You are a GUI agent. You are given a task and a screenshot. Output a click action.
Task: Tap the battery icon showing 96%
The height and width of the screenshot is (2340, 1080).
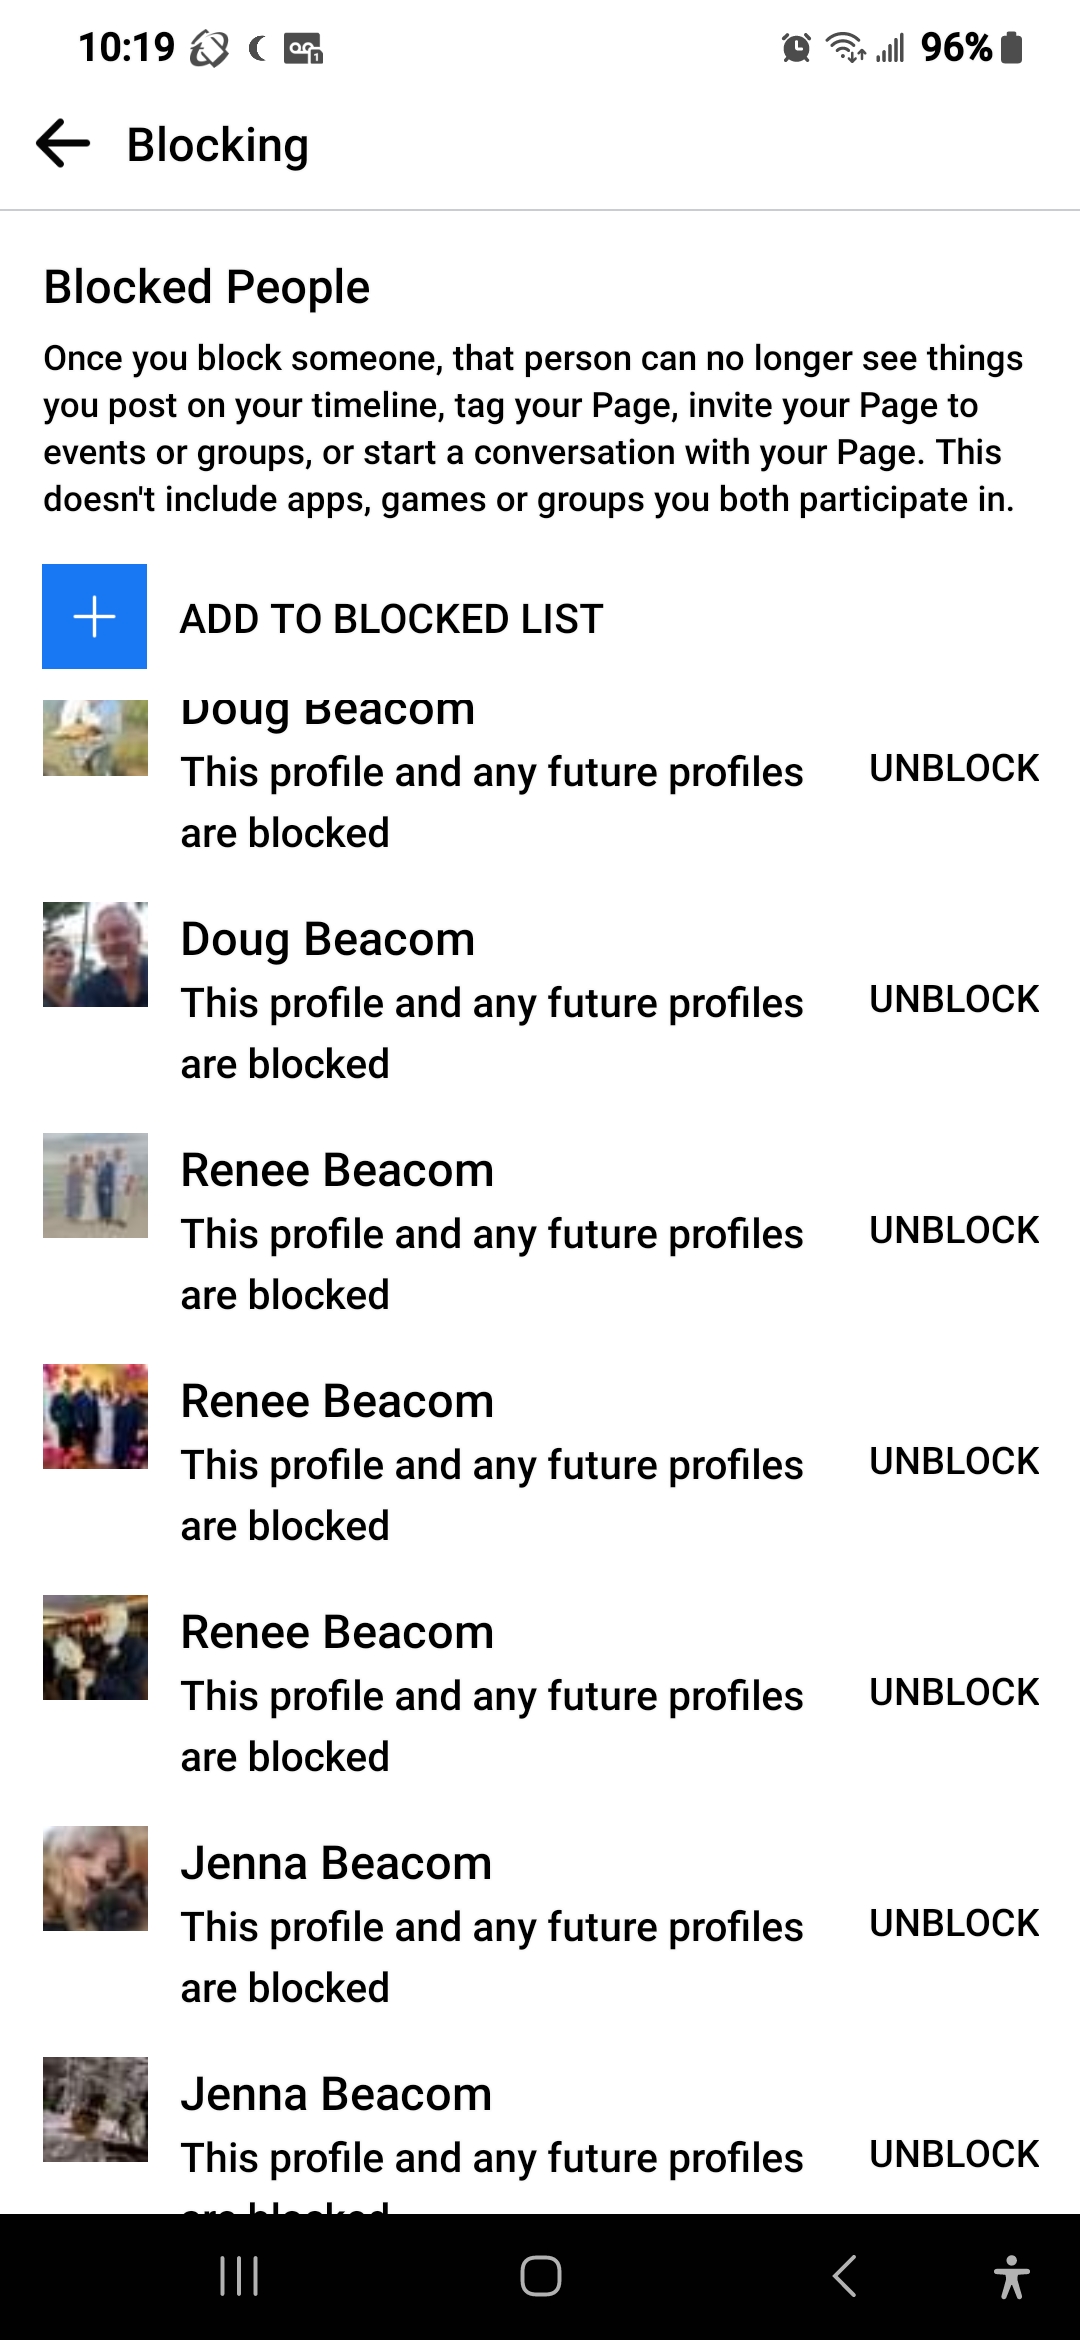point(1012,47)
